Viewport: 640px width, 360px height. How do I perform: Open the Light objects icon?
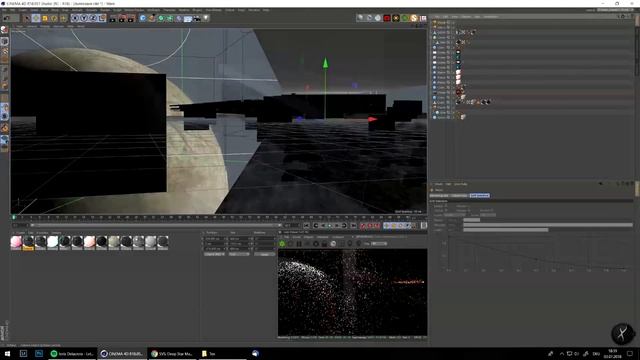206,18
